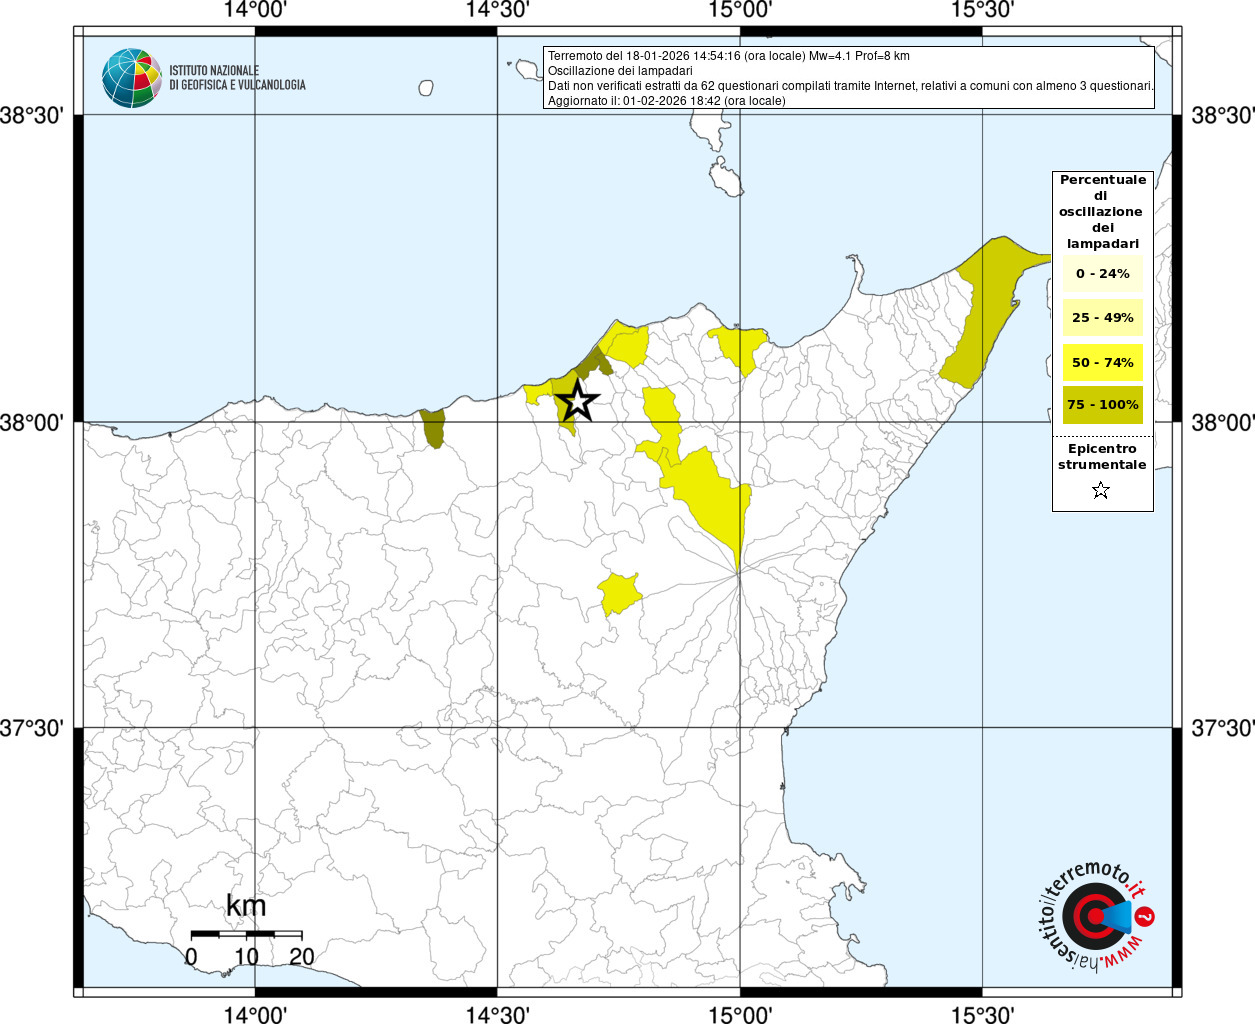Viewport: 1255px width, 1024px height.
Task: Click the INGV globe logo
Action: pyautogui.click(x=131, y=78)
